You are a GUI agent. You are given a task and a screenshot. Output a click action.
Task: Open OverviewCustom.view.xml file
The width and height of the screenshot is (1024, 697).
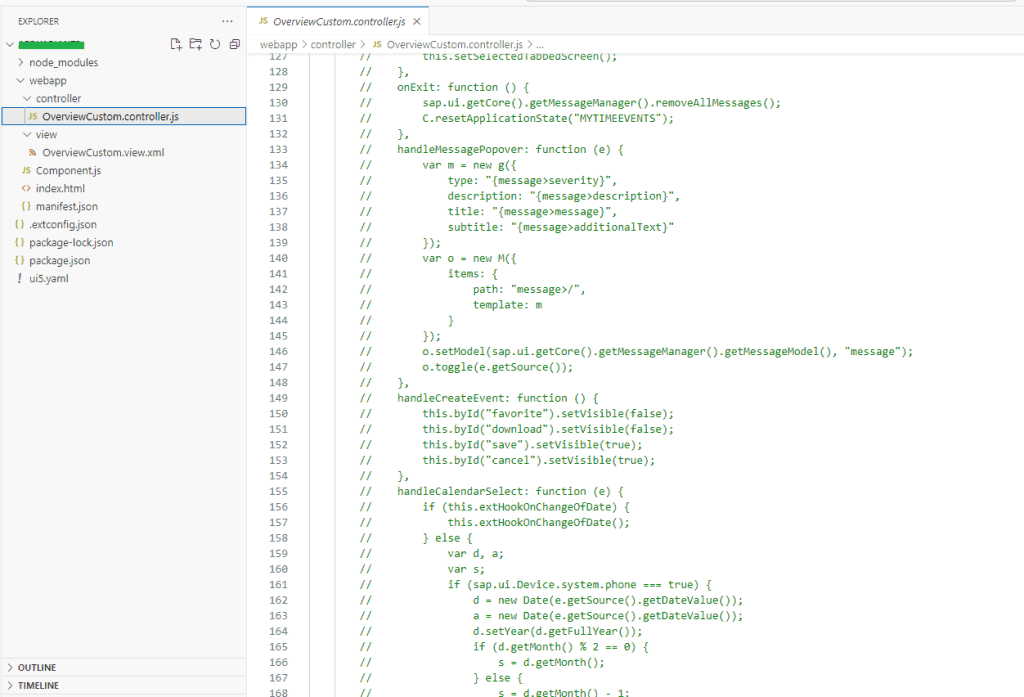(124, 152)
